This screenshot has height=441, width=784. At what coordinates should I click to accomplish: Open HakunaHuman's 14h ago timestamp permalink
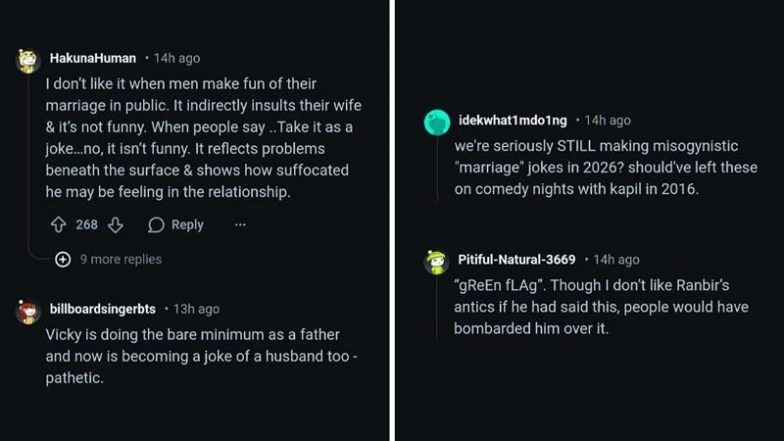point(176,59)
